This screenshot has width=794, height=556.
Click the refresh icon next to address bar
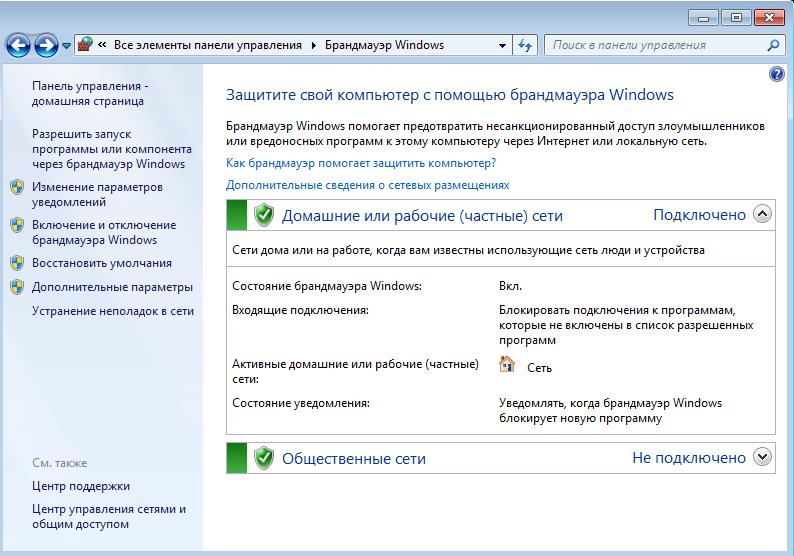[x=526, y=45]
